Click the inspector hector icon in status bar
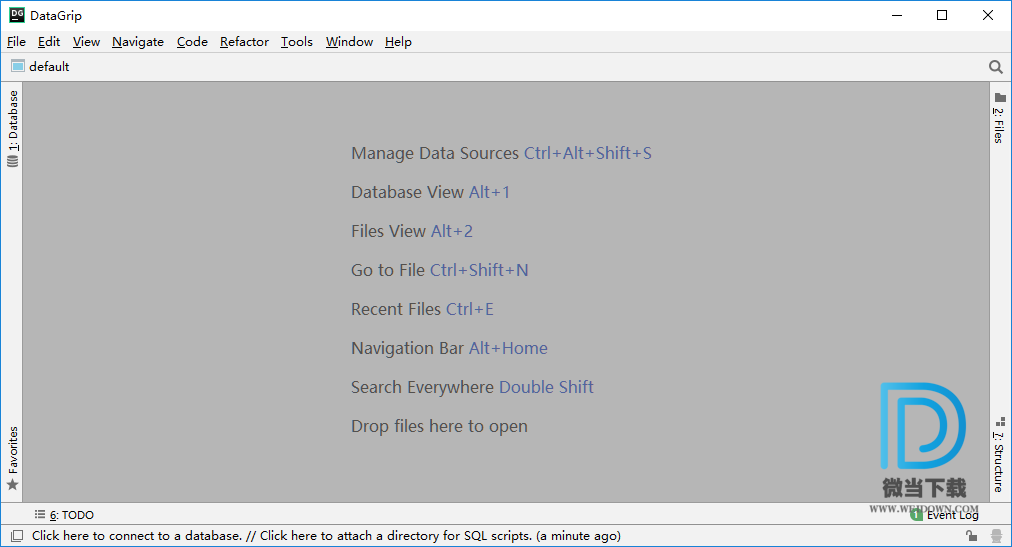The height and width of the screenshot is (547, 1012). 997,535
